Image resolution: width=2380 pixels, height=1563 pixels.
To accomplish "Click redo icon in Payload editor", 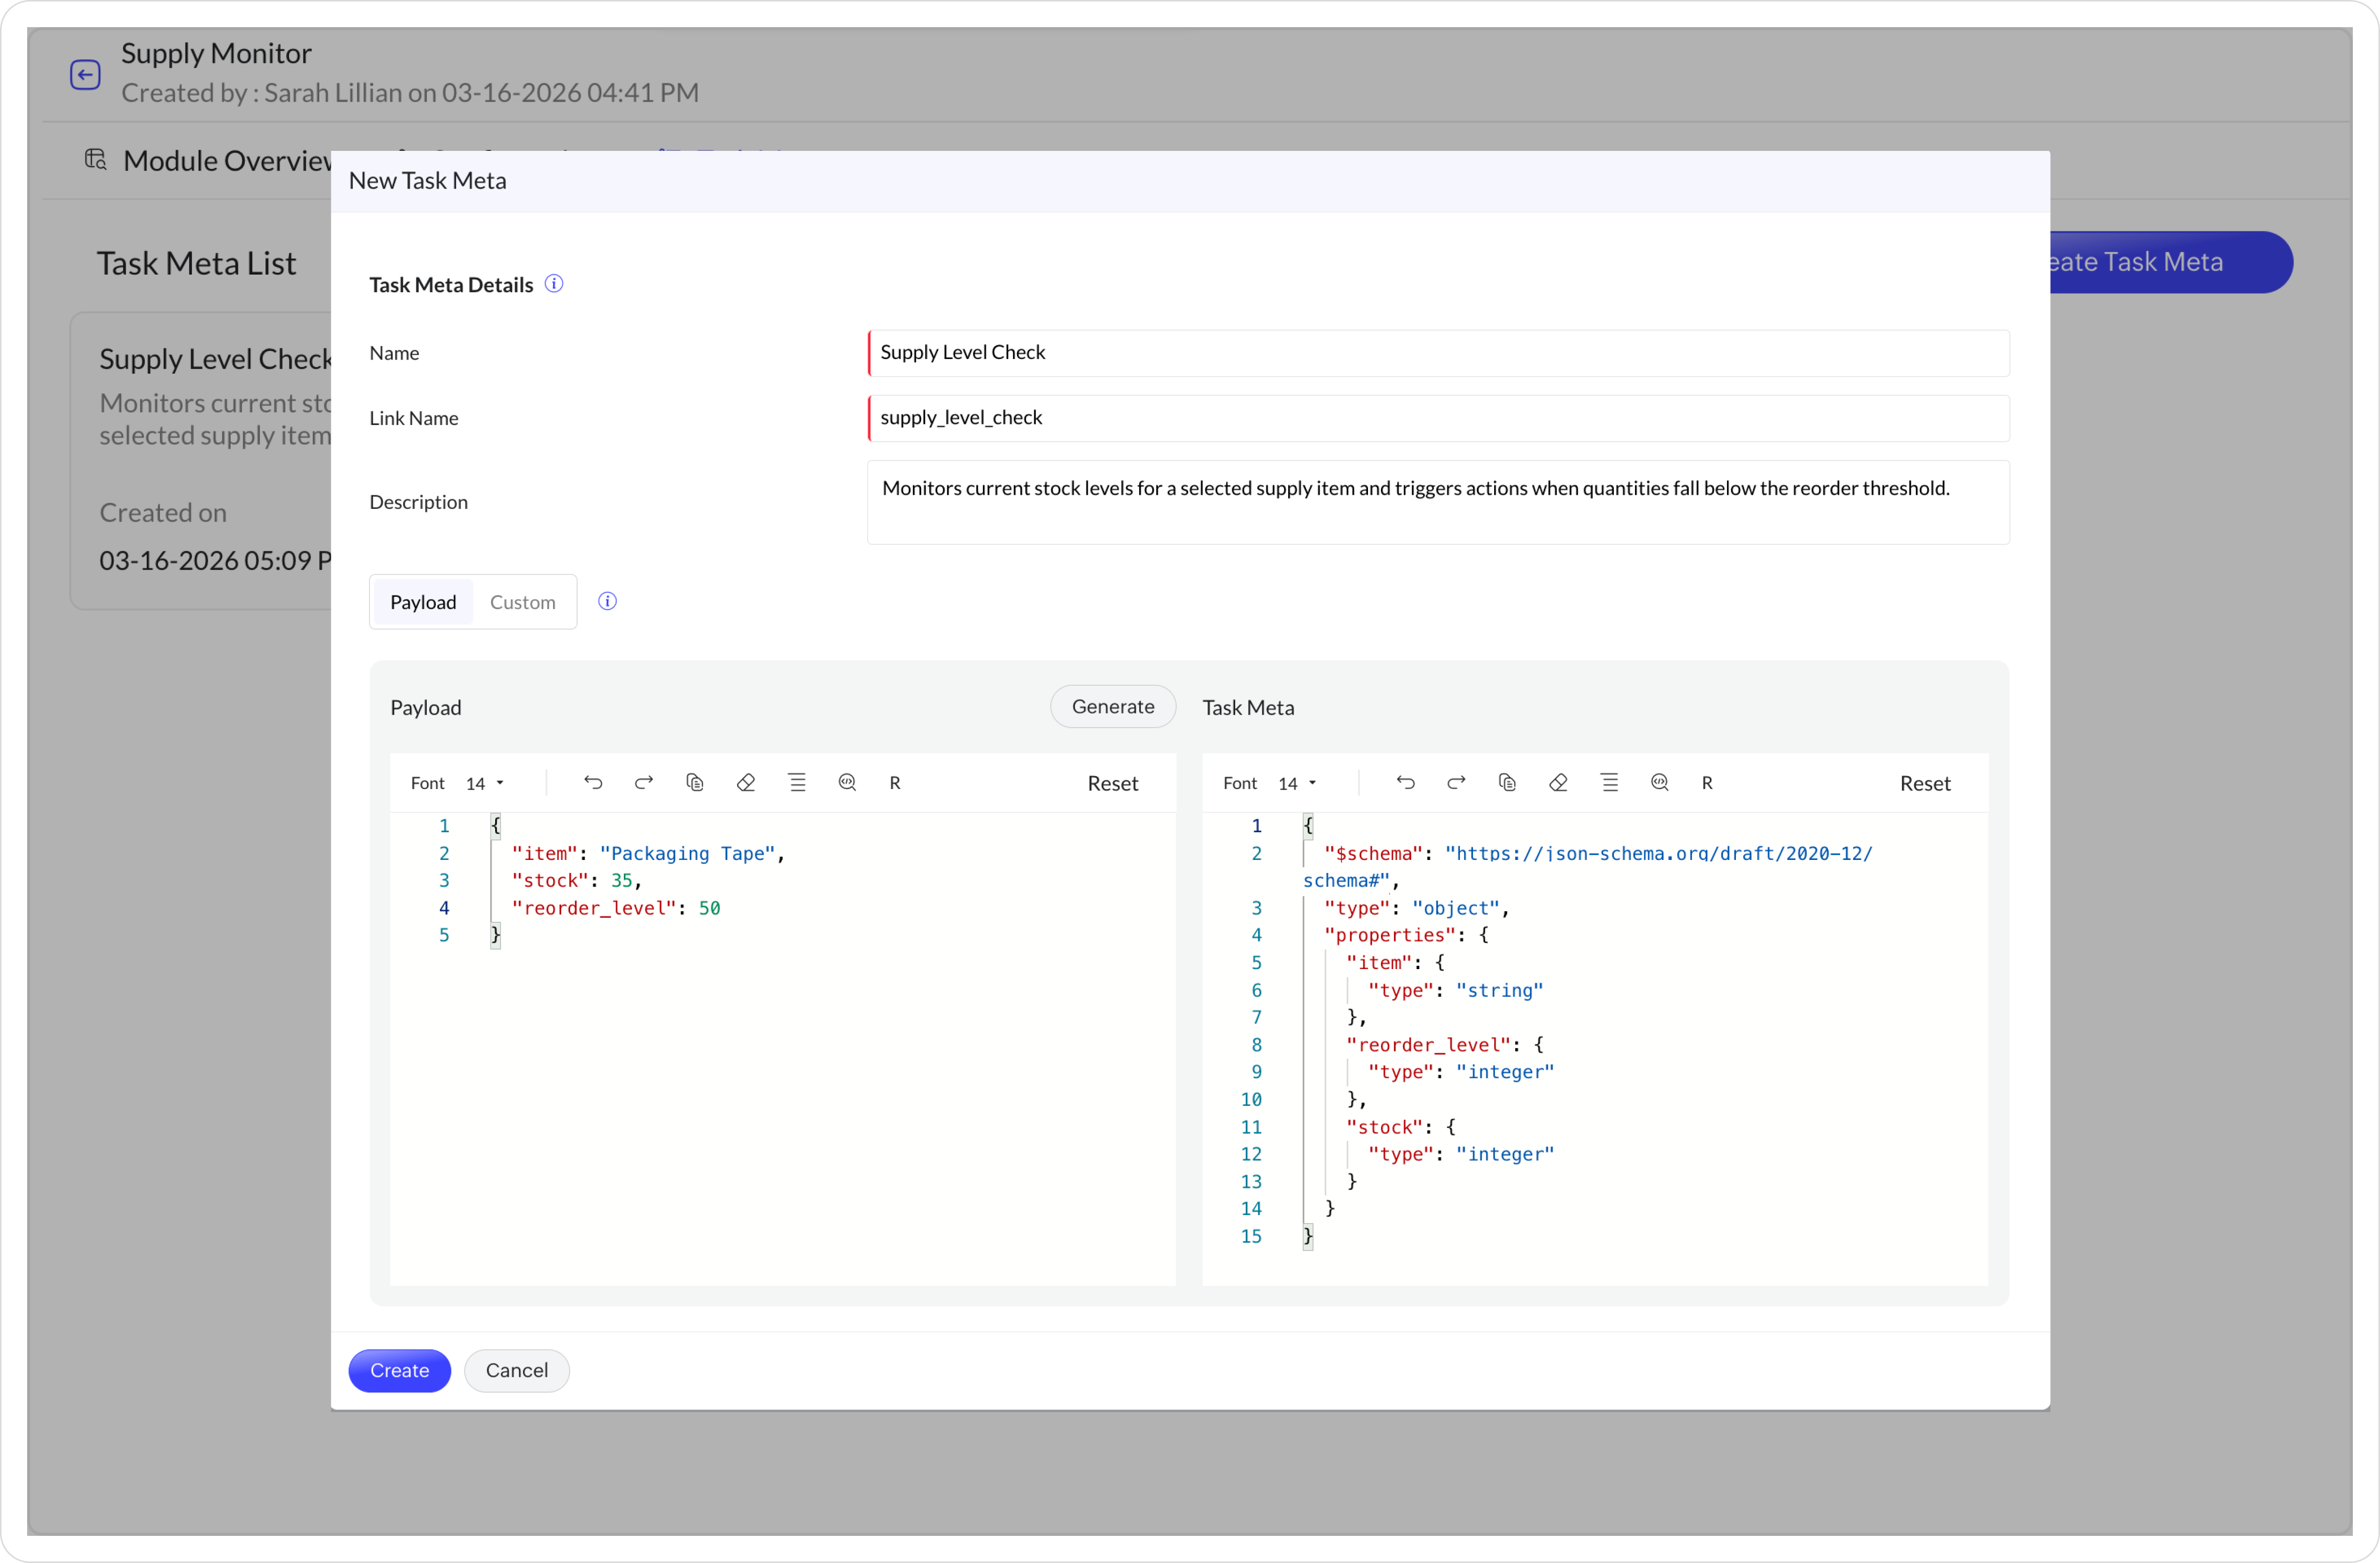I will [x=644, y=783].
